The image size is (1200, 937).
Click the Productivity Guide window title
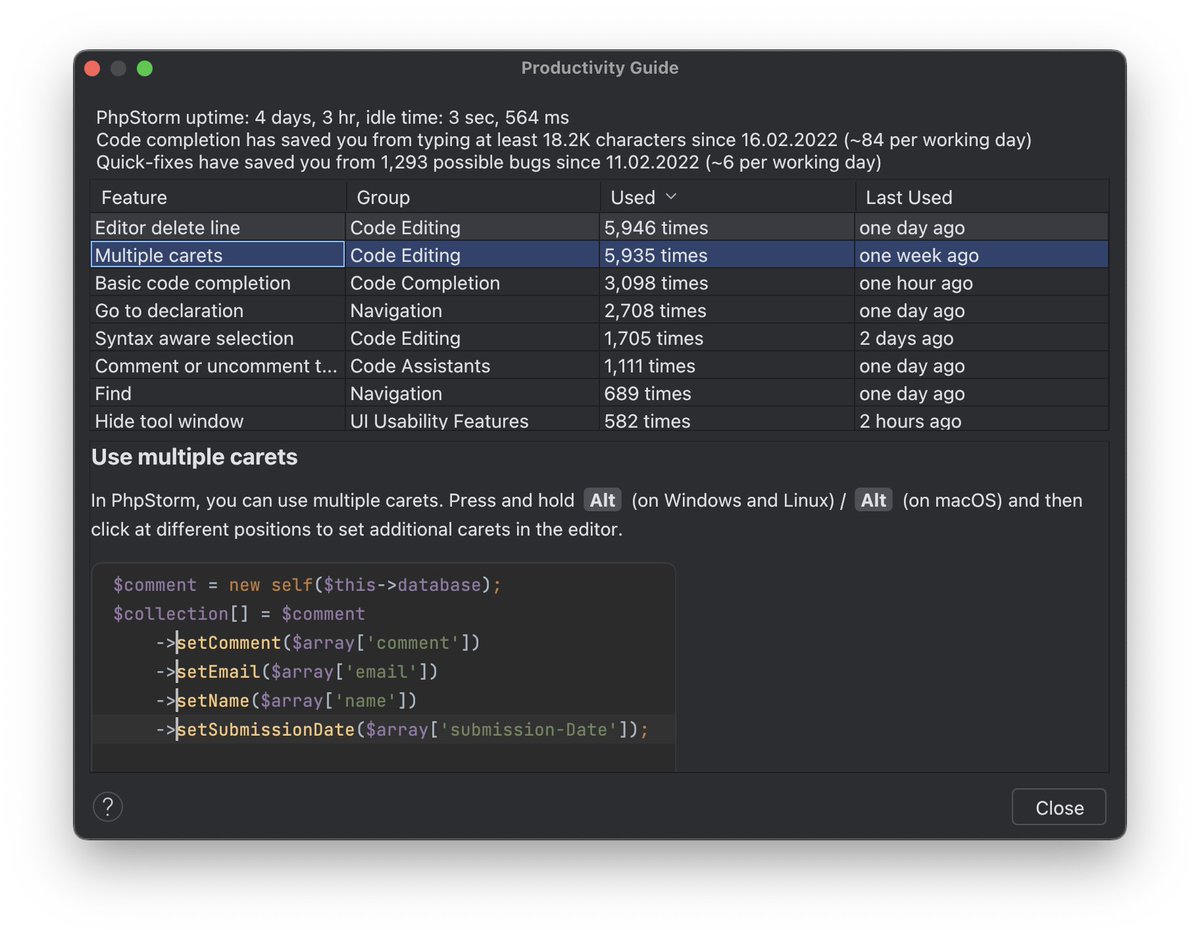click(600, 68)
